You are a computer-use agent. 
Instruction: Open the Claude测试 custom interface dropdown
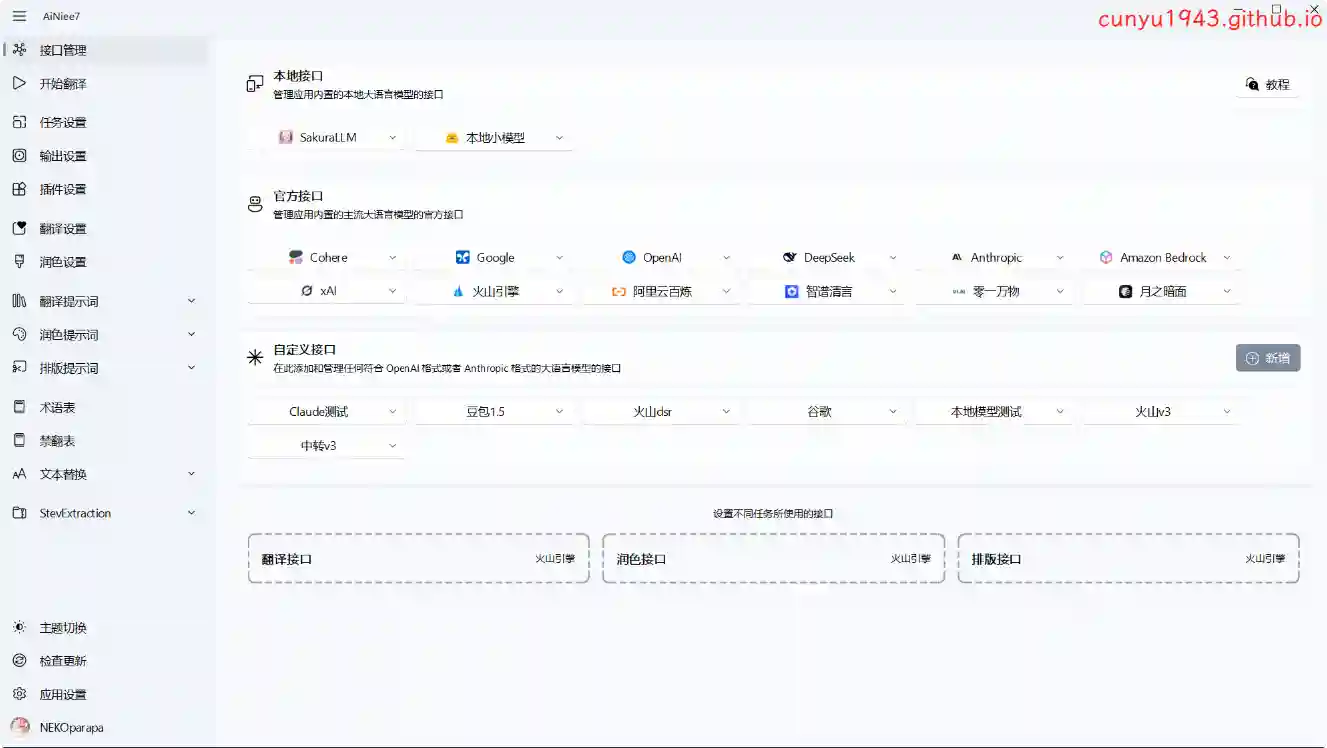326,412
